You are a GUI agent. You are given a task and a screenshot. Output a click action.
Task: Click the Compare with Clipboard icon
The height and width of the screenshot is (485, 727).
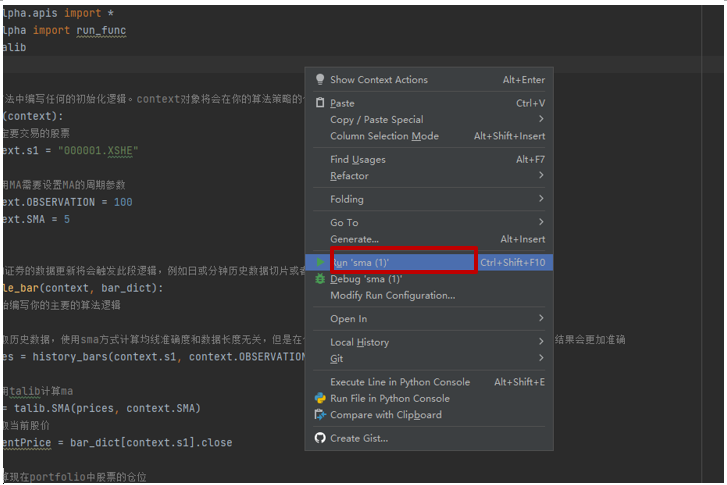[x=320, y=415]
